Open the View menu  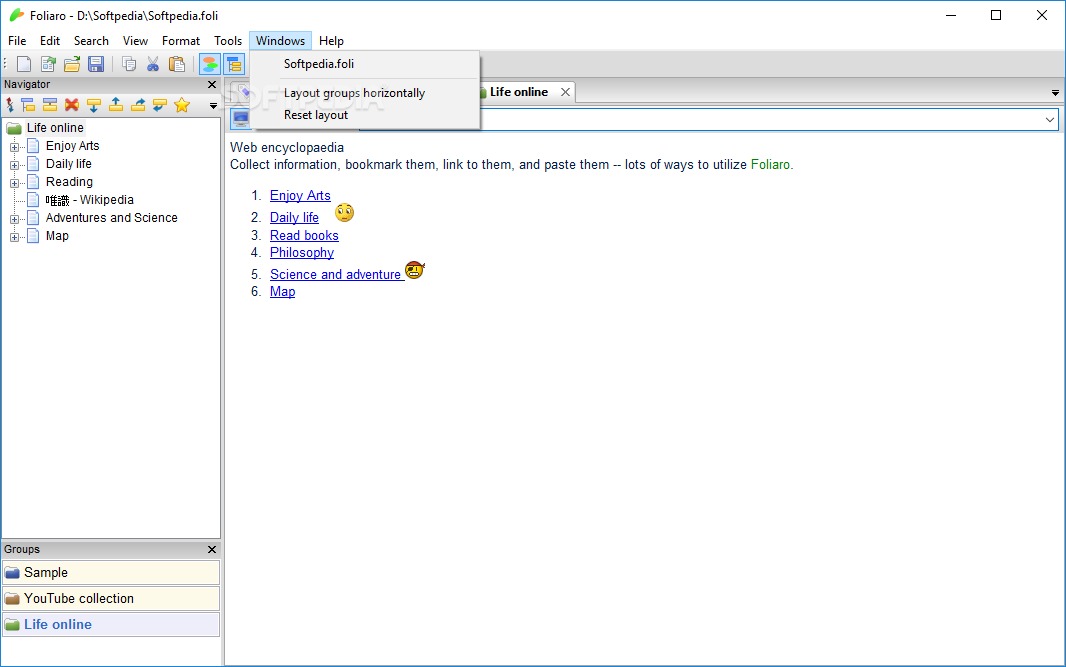coord(135,41)
